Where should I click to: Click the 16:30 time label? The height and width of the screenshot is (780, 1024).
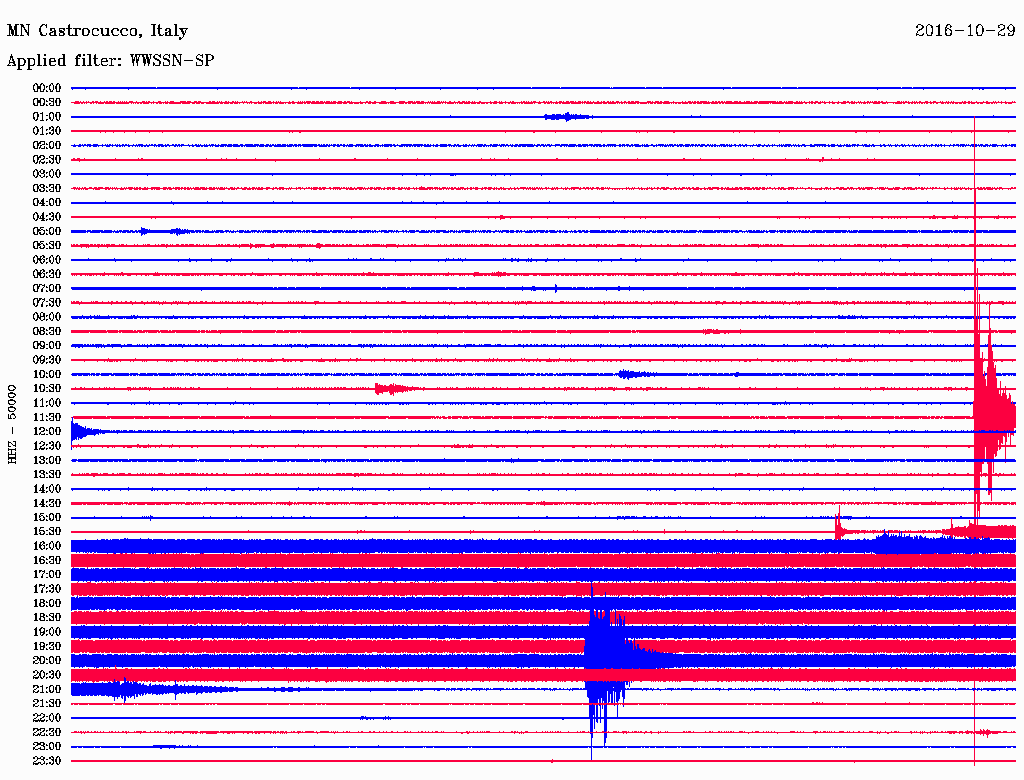tap(47, 561)
